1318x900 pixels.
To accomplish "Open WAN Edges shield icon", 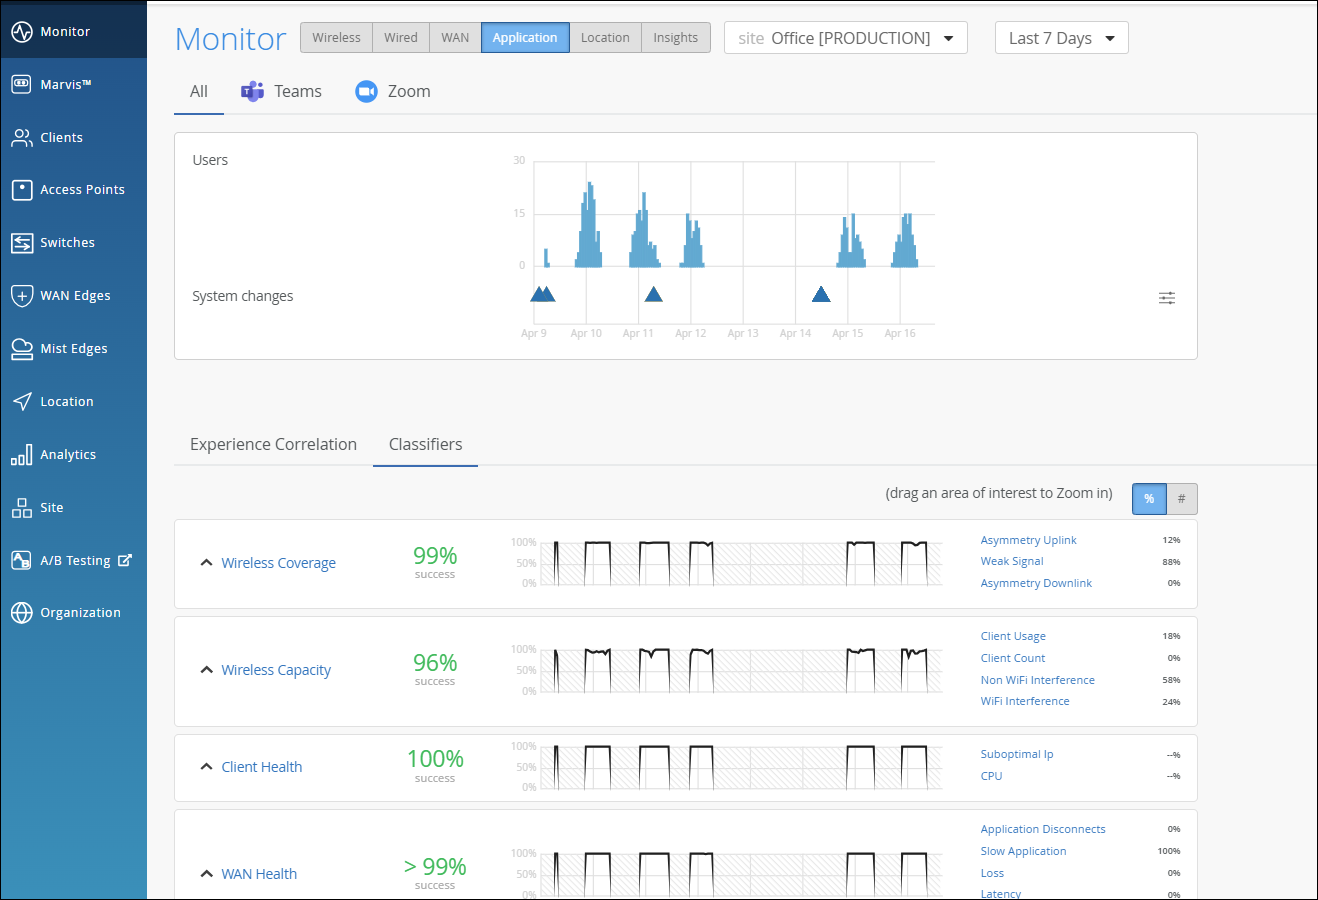I will (x=22, y=296).
